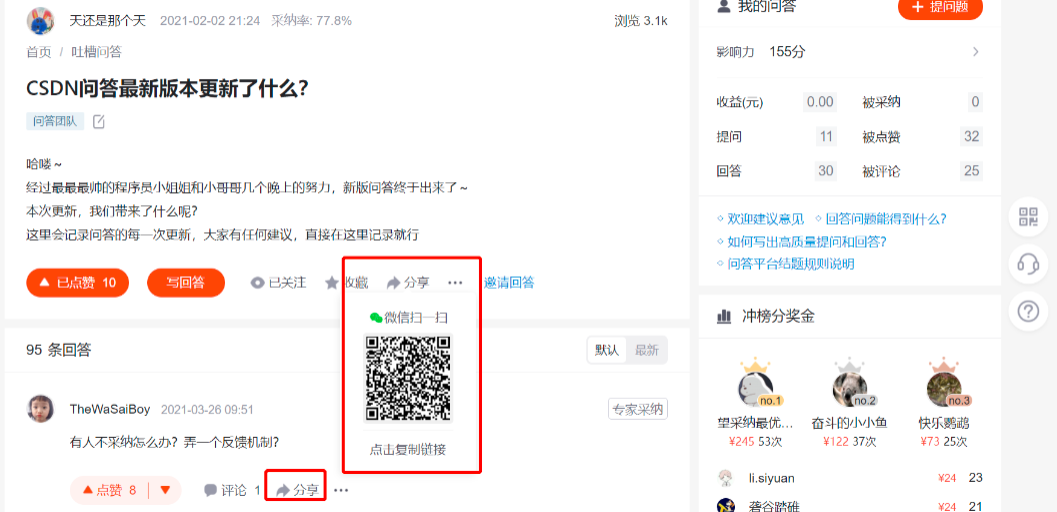Screen dimensions: 1057x512
Task: Click the 专家采纳 badge
Action: 638,409
